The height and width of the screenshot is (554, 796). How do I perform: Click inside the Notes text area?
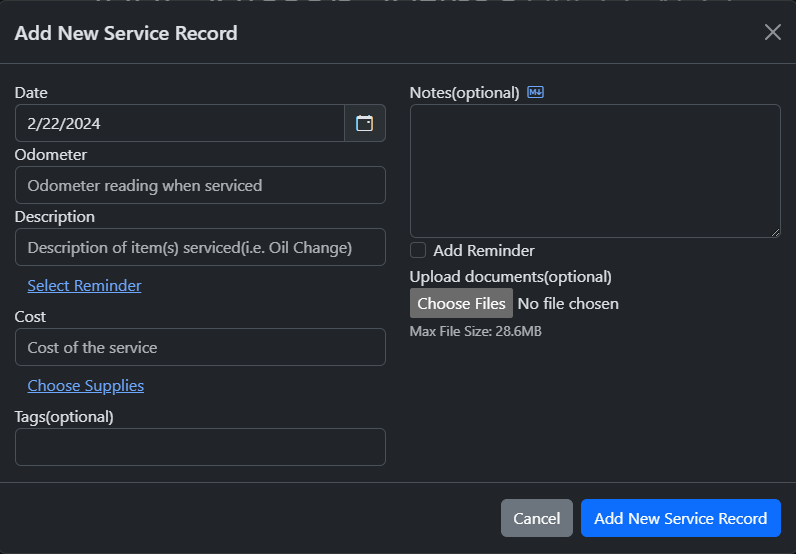[594, 170]
